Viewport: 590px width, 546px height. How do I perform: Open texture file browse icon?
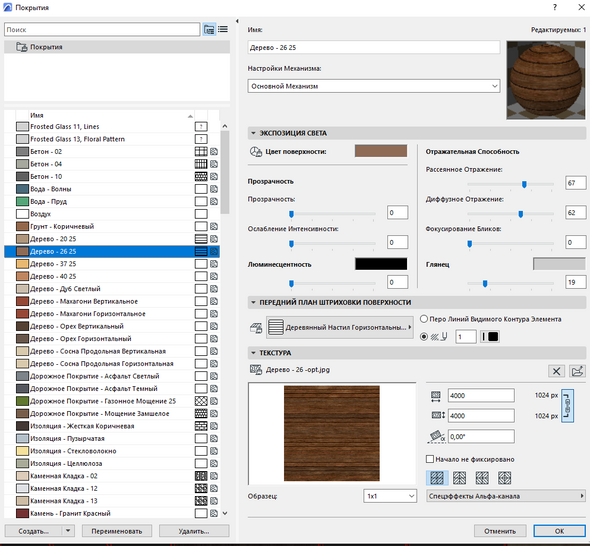(x=577, y=371)
